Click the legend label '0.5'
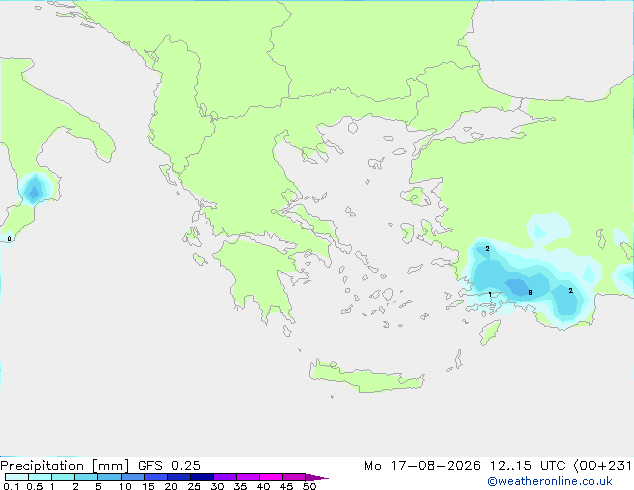 (x=35, y=486)
